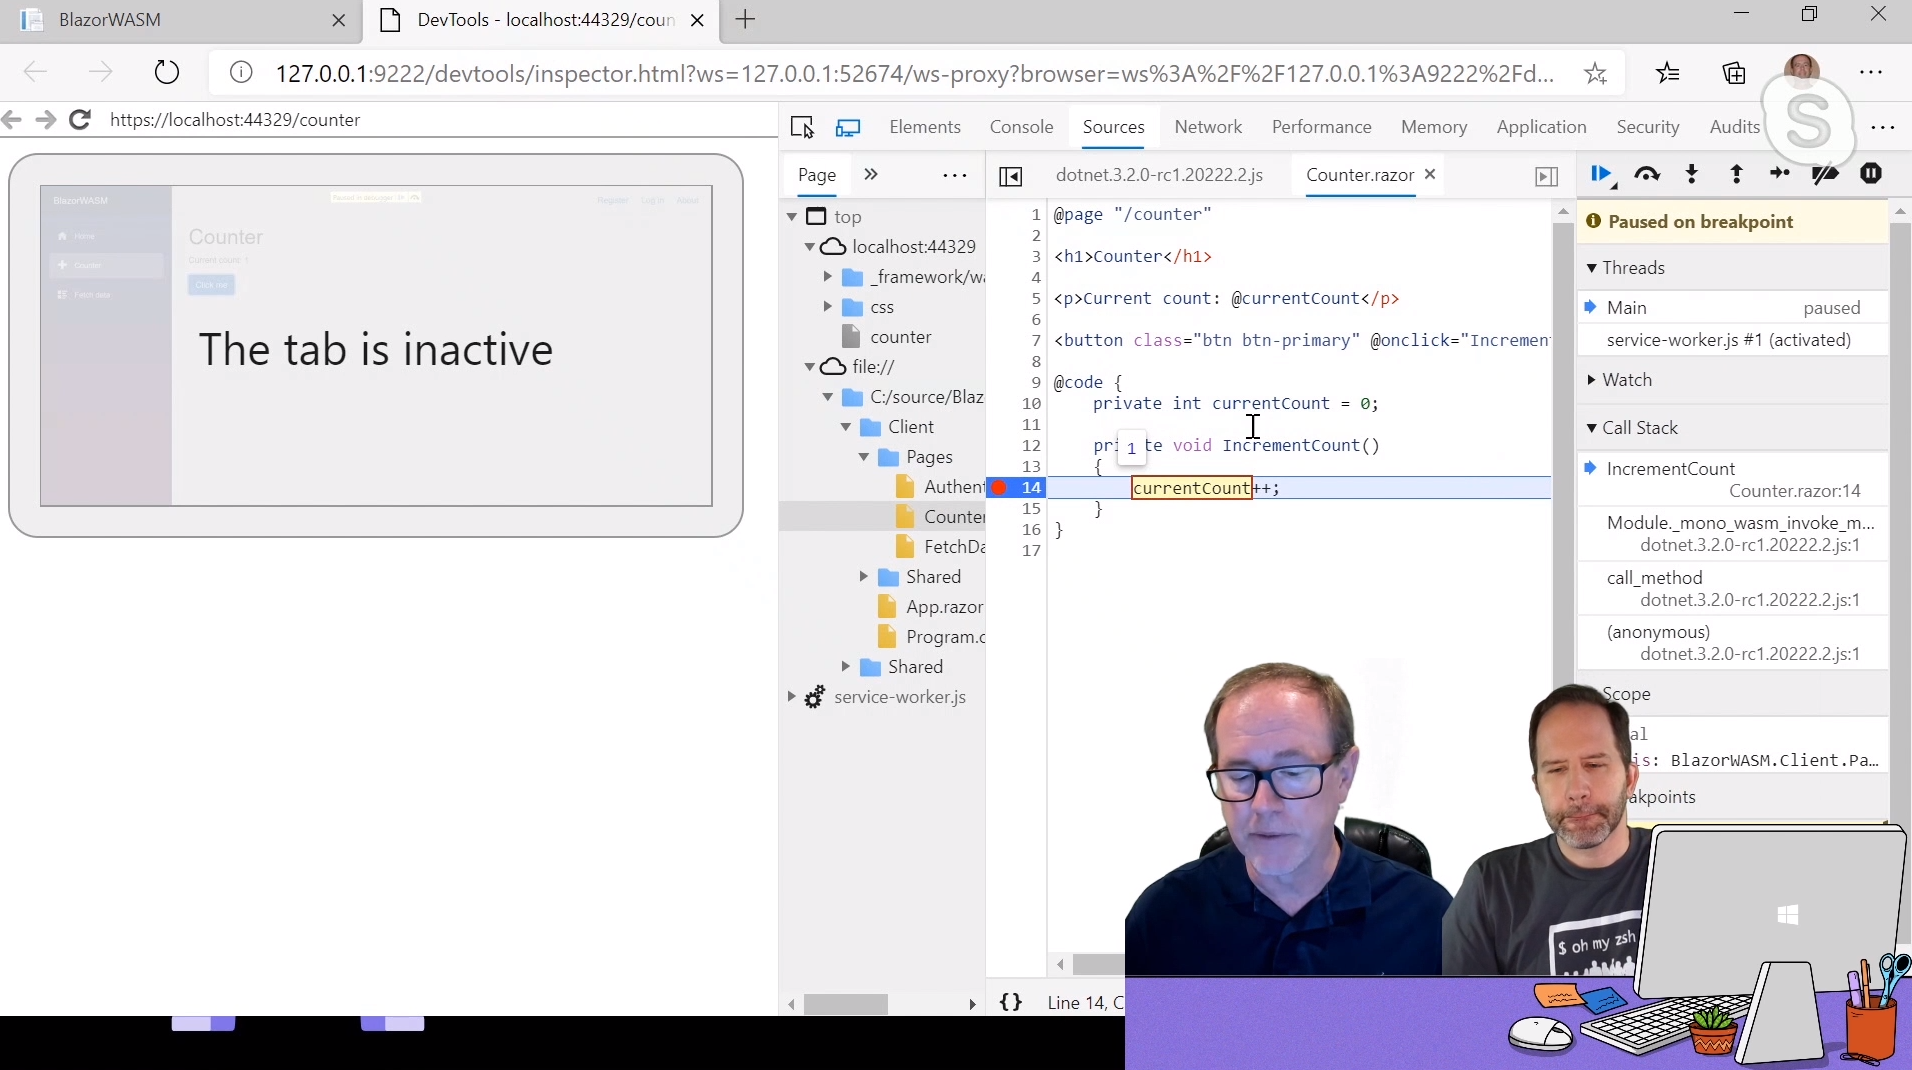Open navigator three-dot options menu
The width and height of the screenshot is (1912, 1070).
pyautogui.click(x=955, y=176)
